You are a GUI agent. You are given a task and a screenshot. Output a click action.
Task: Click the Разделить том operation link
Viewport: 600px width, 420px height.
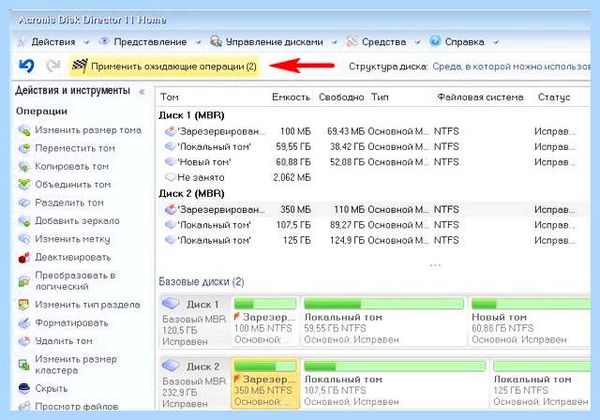[69, 203]
